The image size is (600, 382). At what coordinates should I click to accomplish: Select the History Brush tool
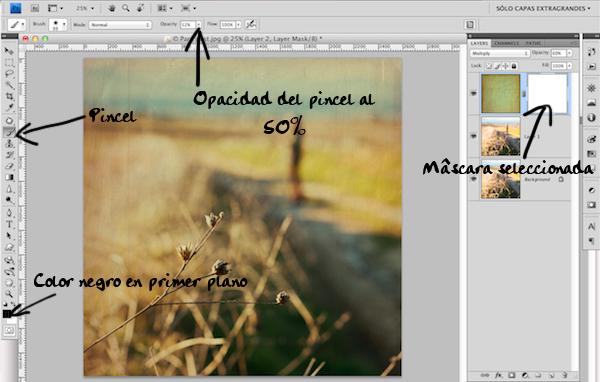point(9,155)
